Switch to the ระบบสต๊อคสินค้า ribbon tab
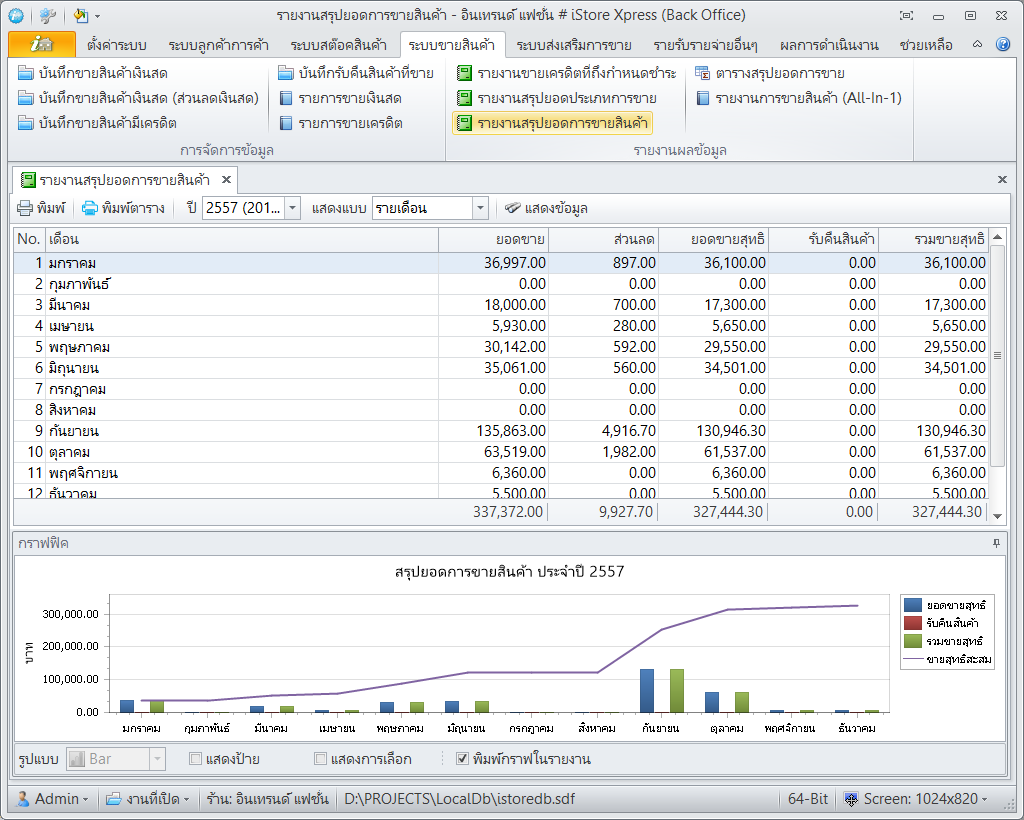 point(338,45)
